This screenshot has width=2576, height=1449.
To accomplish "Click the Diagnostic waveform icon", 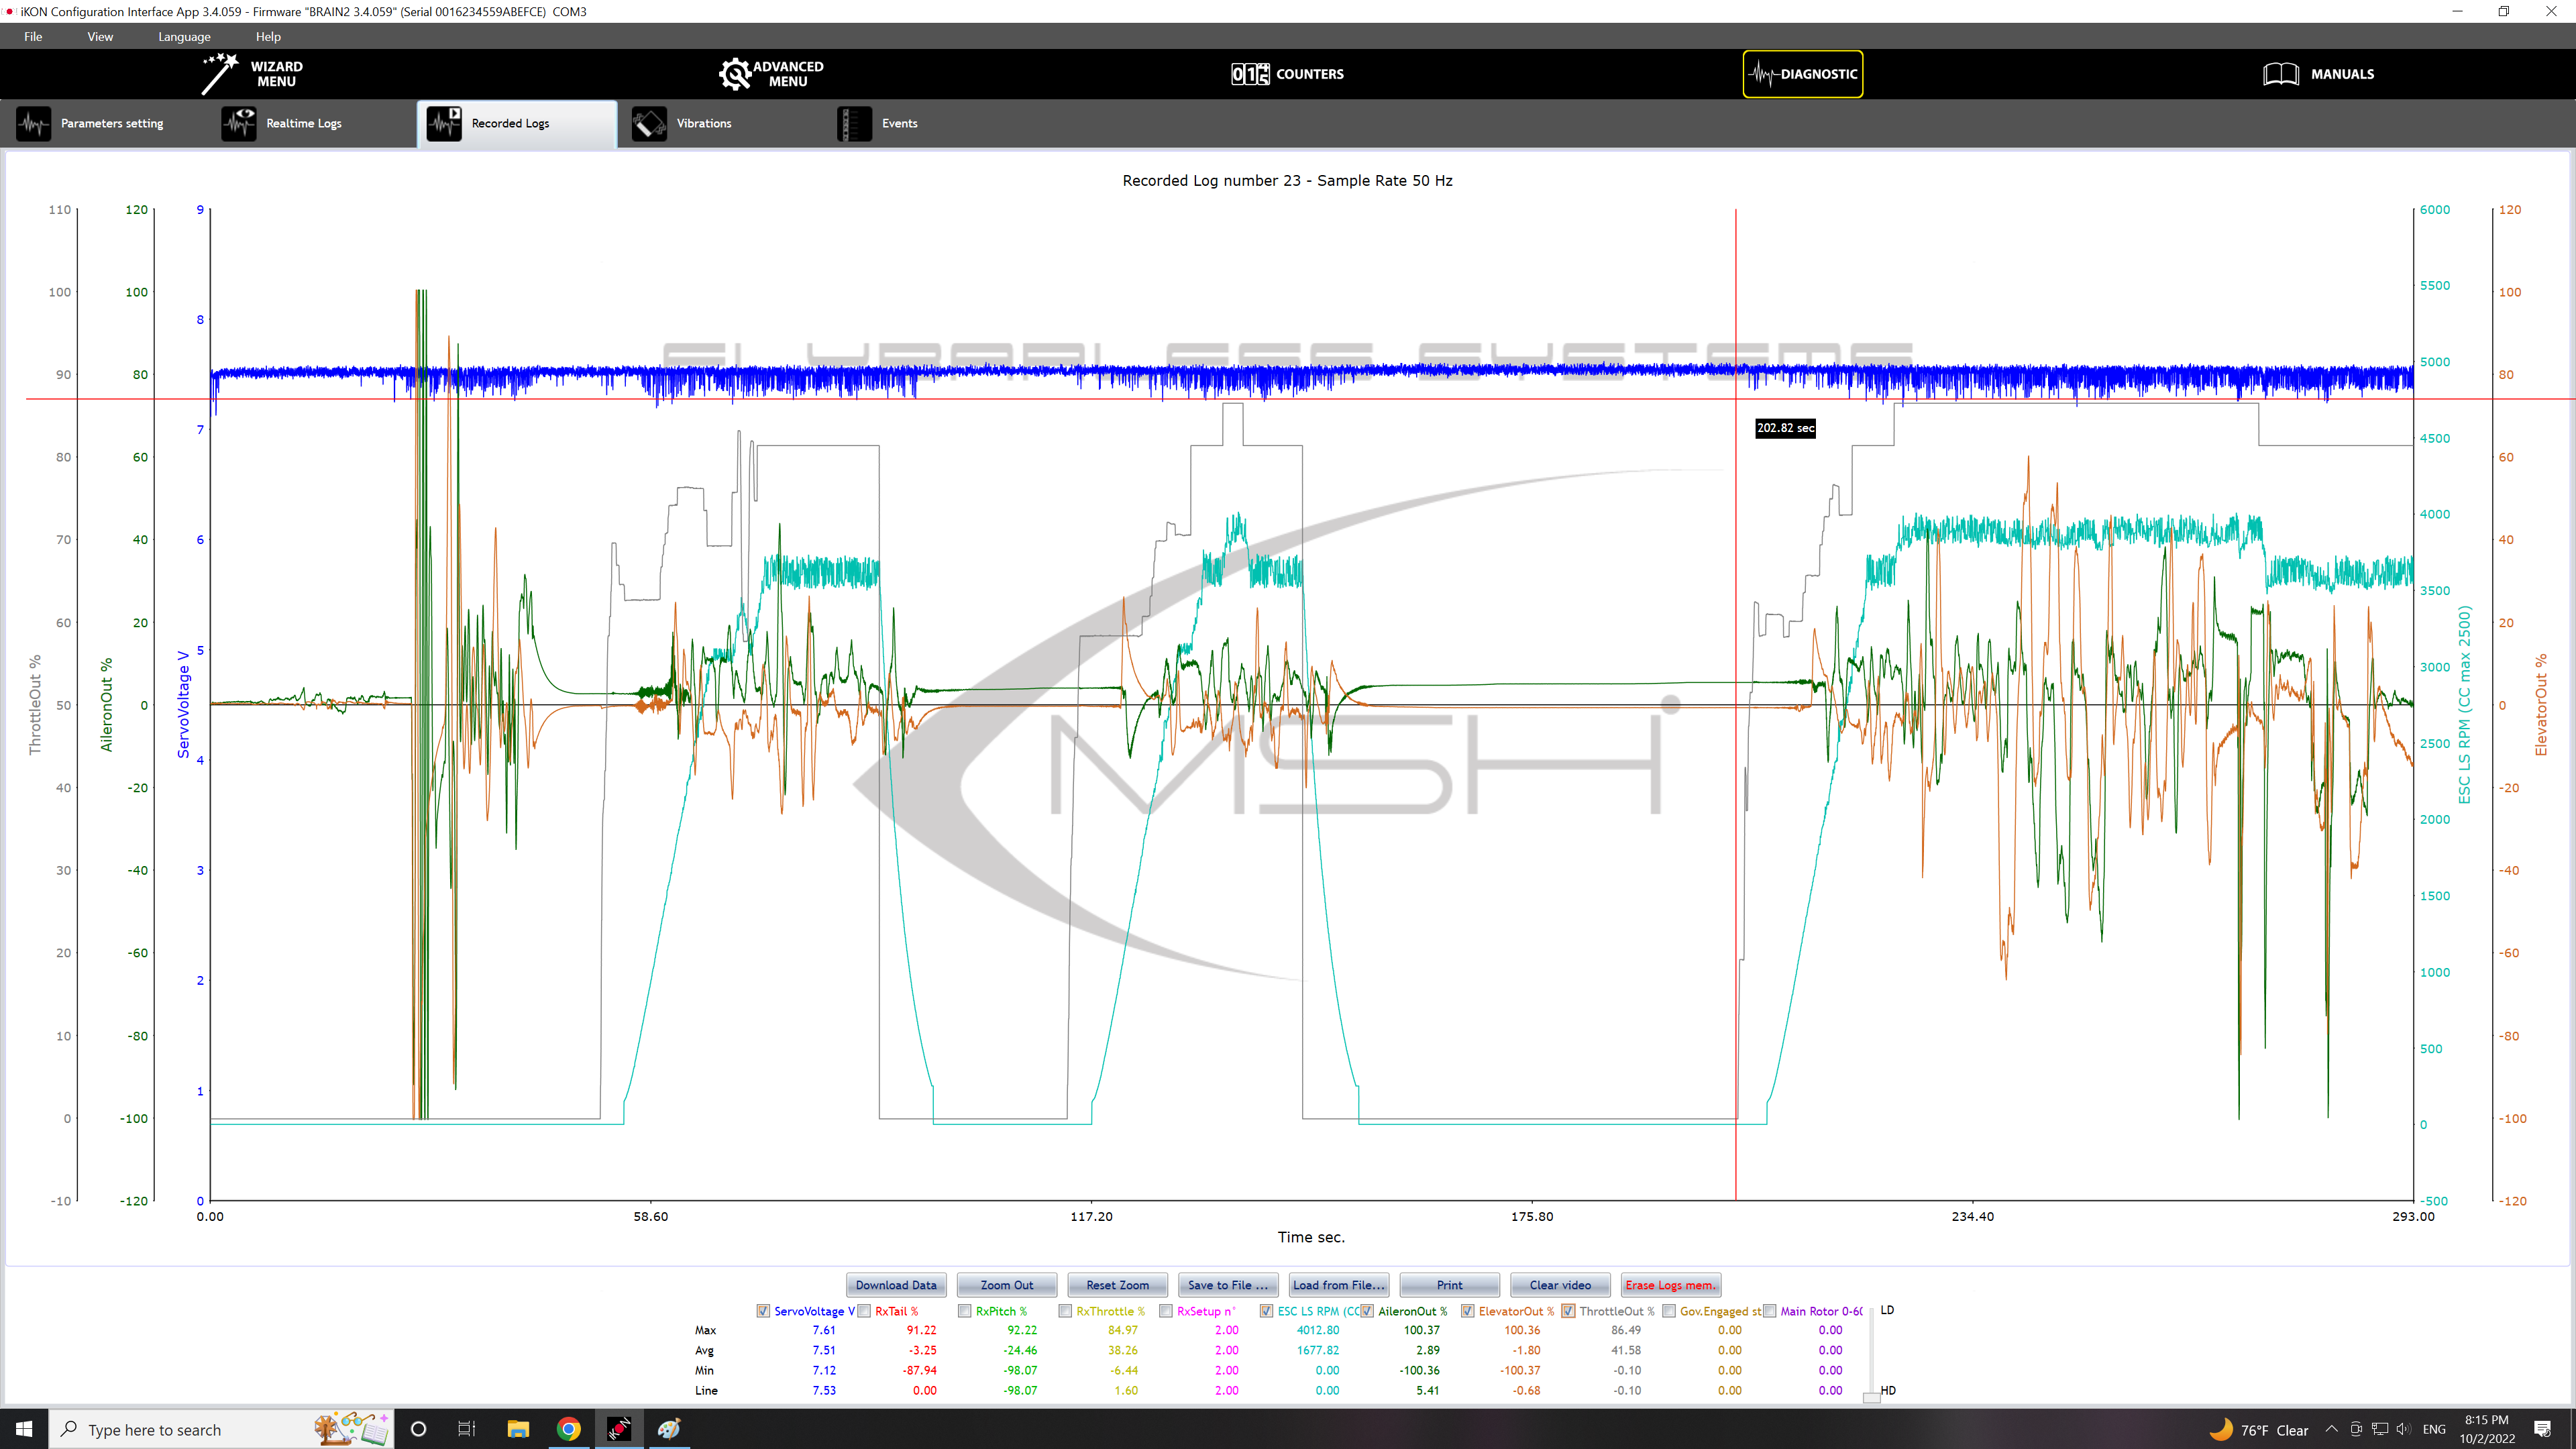I will (1763, 74).
